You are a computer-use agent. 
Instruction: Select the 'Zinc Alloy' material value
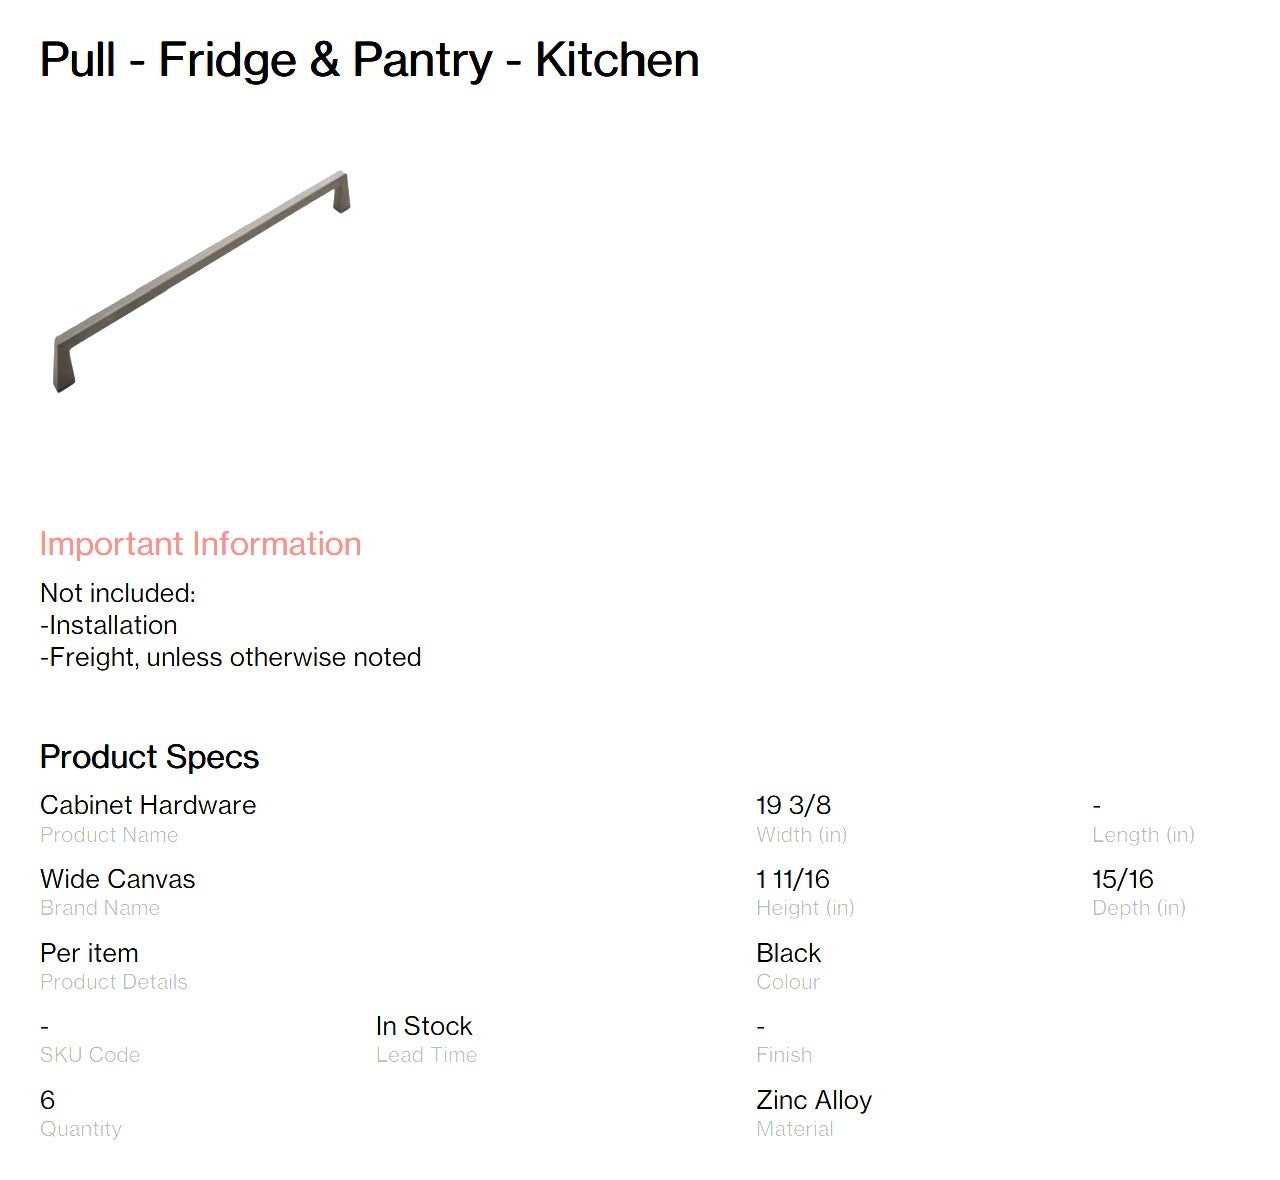(814, 1100)
